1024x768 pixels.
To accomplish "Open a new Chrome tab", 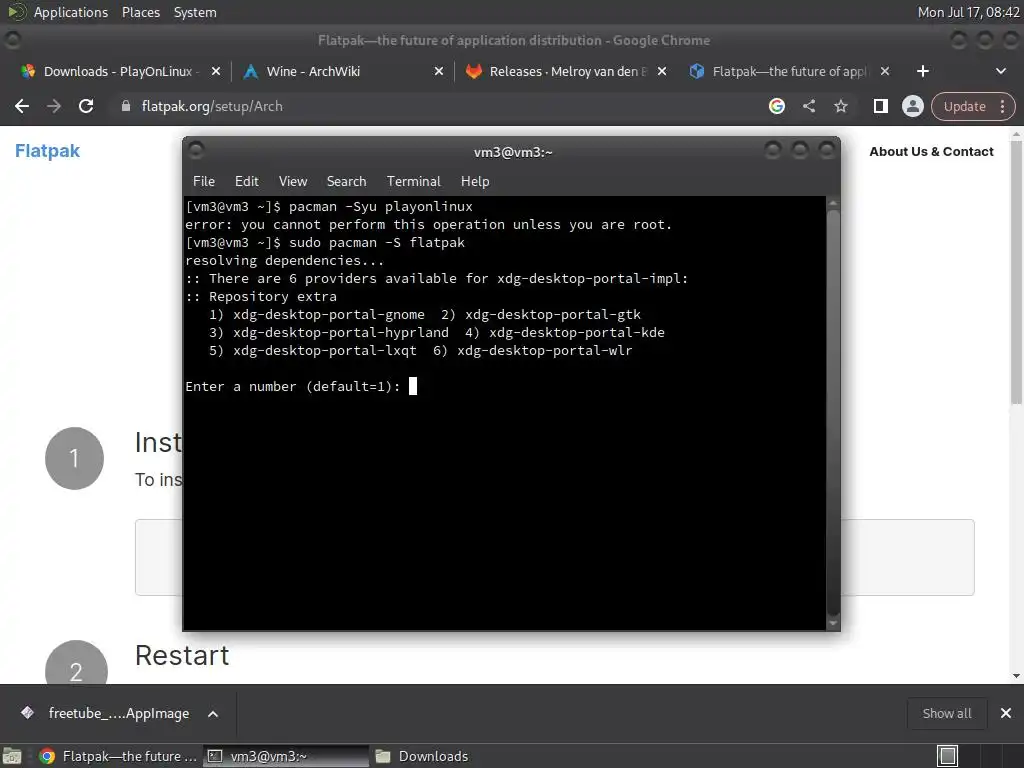I will [923, 71].
